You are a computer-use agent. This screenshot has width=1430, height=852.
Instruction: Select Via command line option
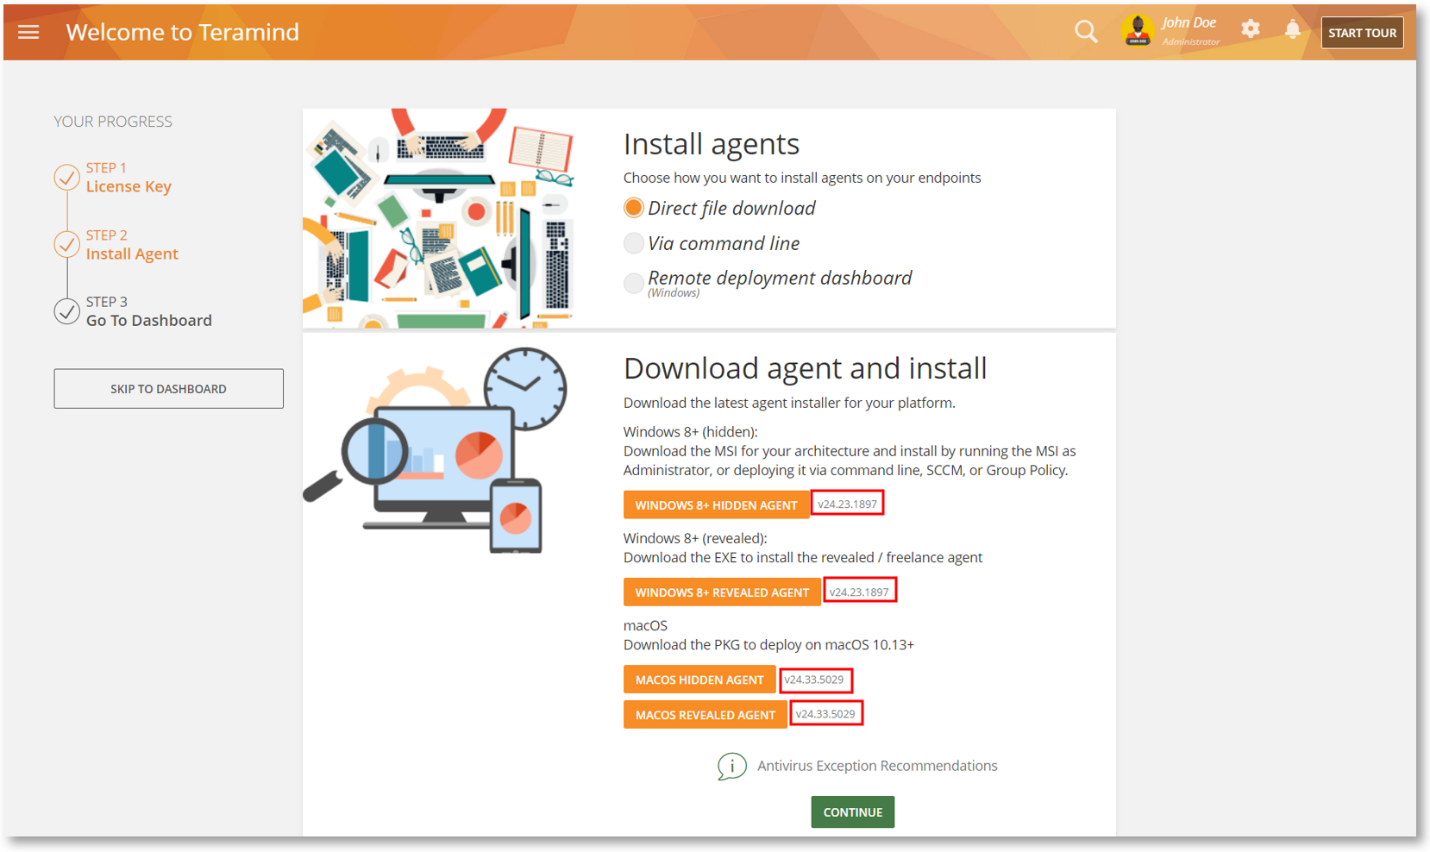[x=633, y=243]
